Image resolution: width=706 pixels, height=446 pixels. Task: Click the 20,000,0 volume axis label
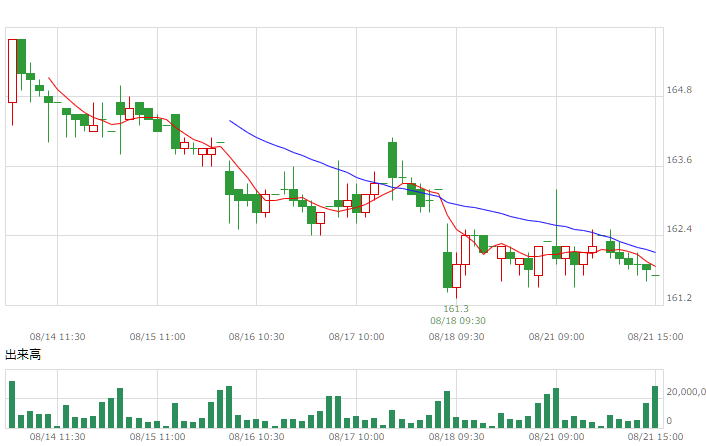[x=686, y=392]
